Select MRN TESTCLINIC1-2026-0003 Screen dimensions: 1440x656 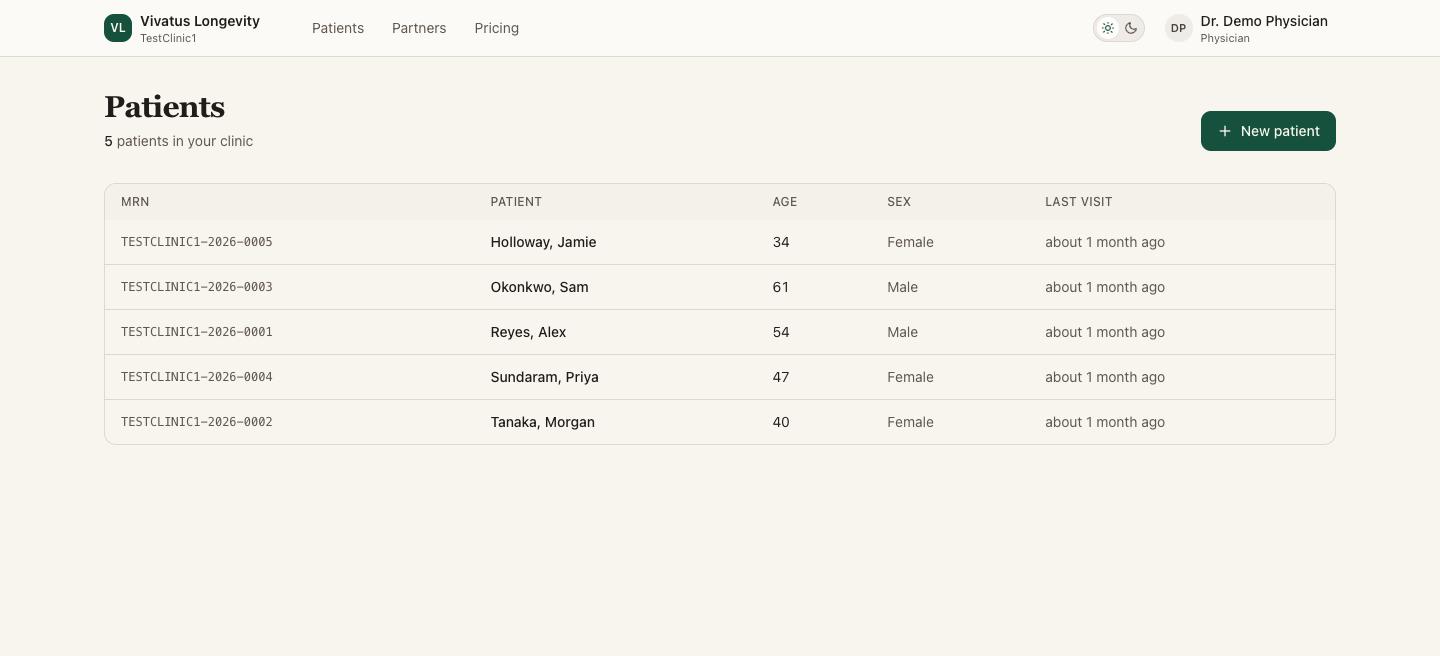(197, 287)
